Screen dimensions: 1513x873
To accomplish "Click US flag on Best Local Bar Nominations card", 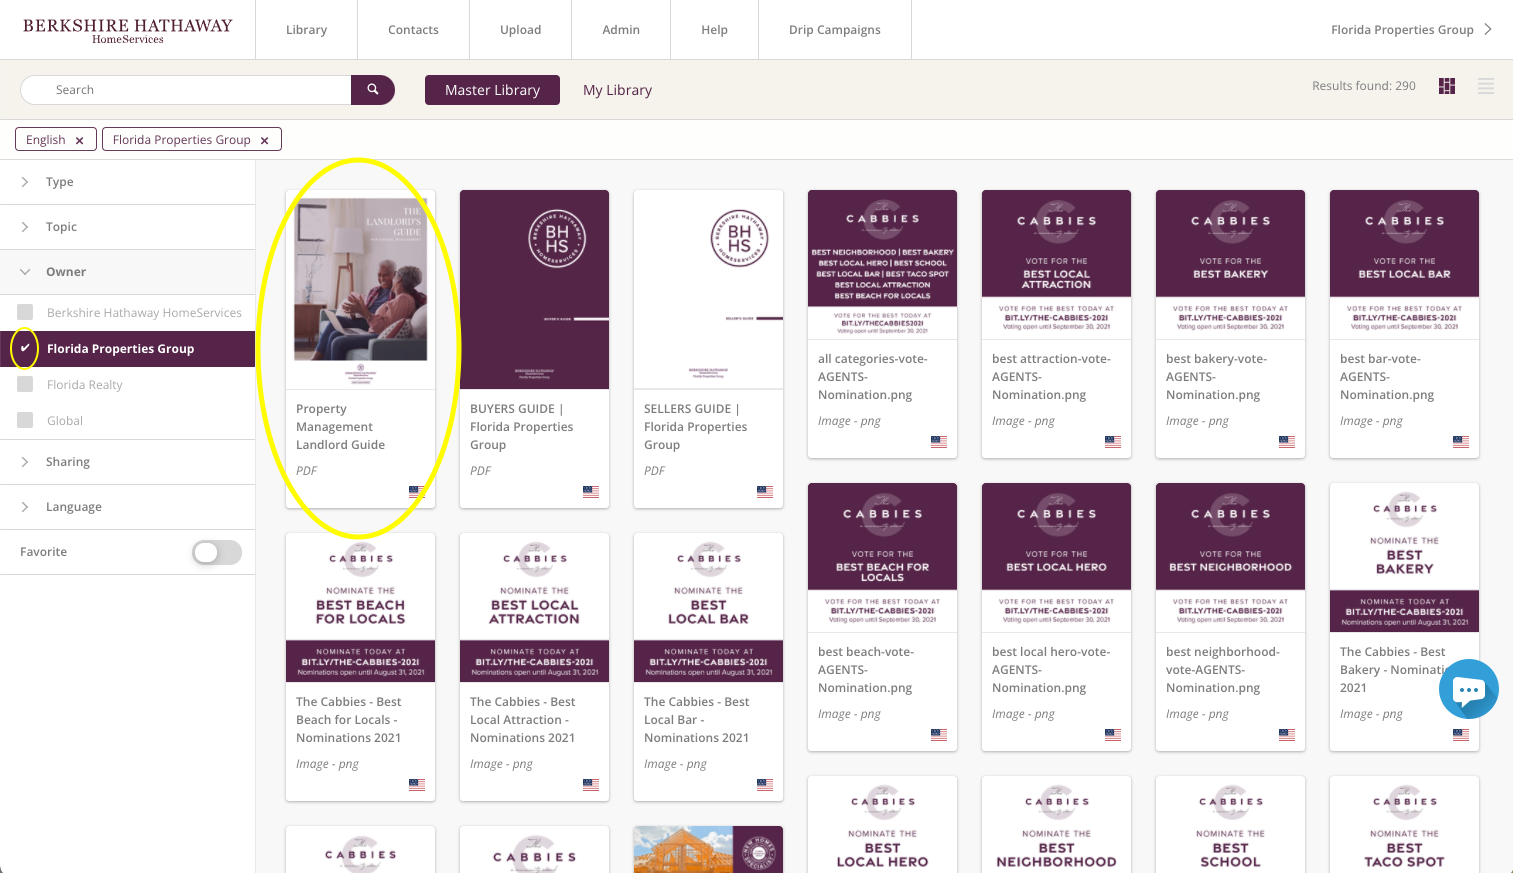I will (765, 784).
